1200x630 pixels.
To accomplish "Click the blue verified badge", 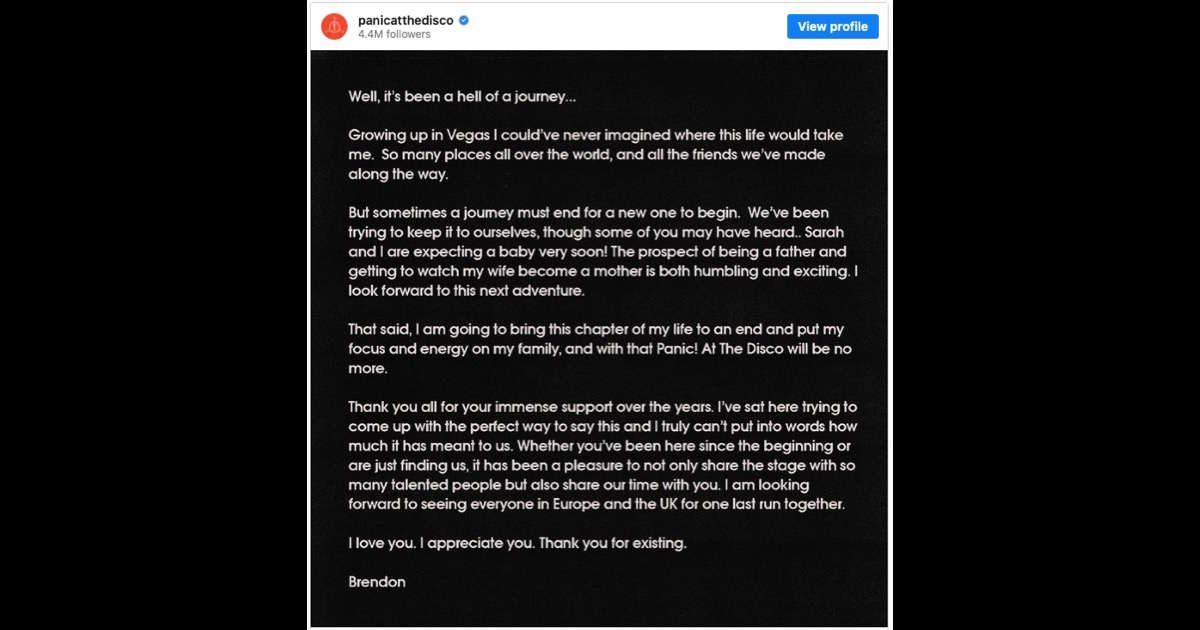I will pos(464,20).
